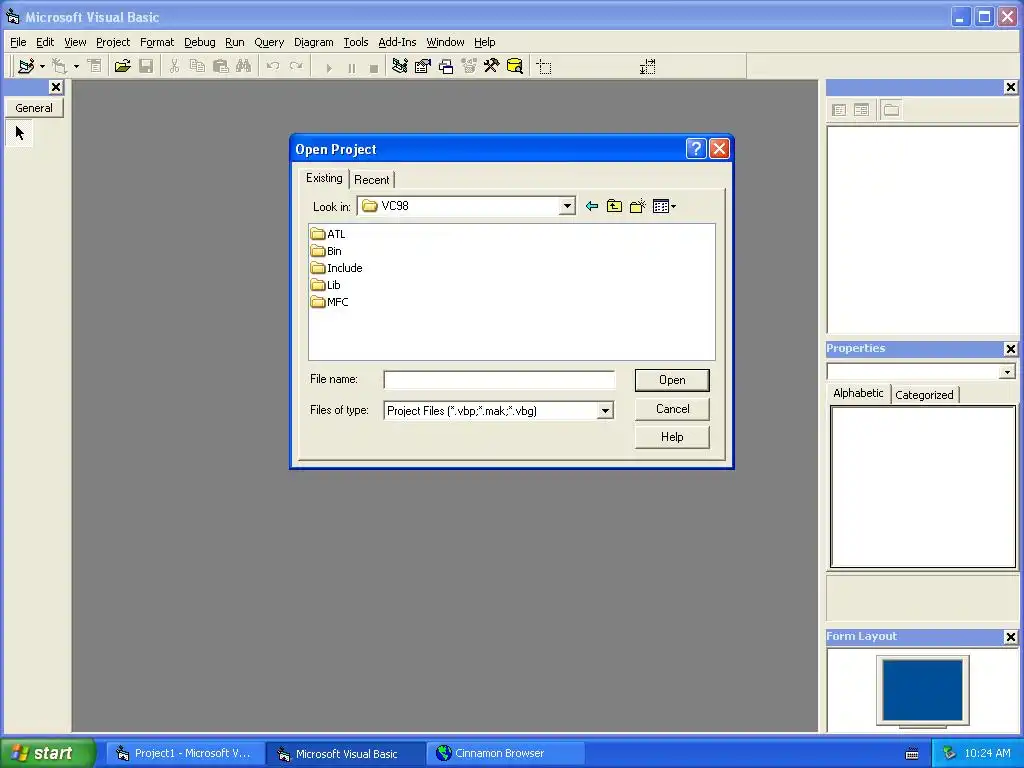Open the Object Browser toolbar icon
1024x768 pixels.
coord(469,66)
